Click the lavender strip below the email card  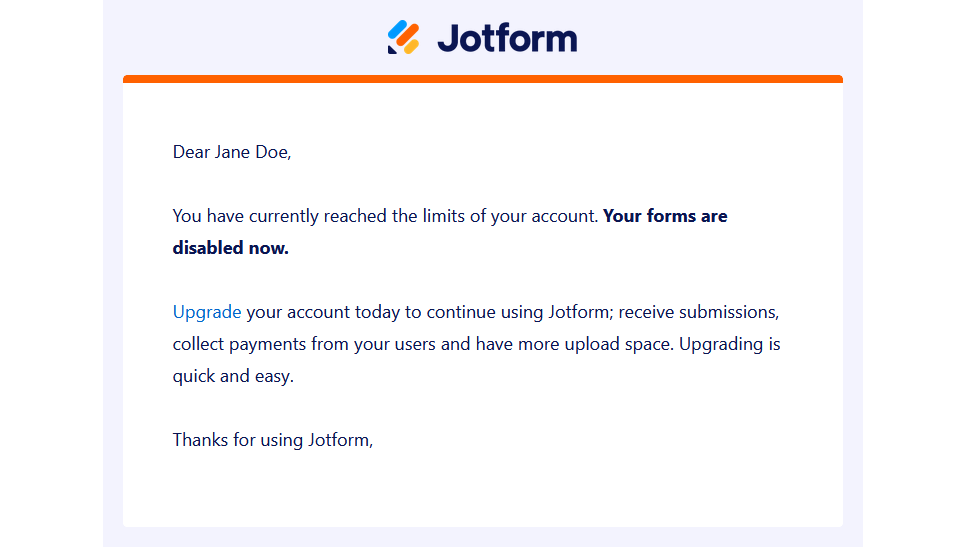482,537
